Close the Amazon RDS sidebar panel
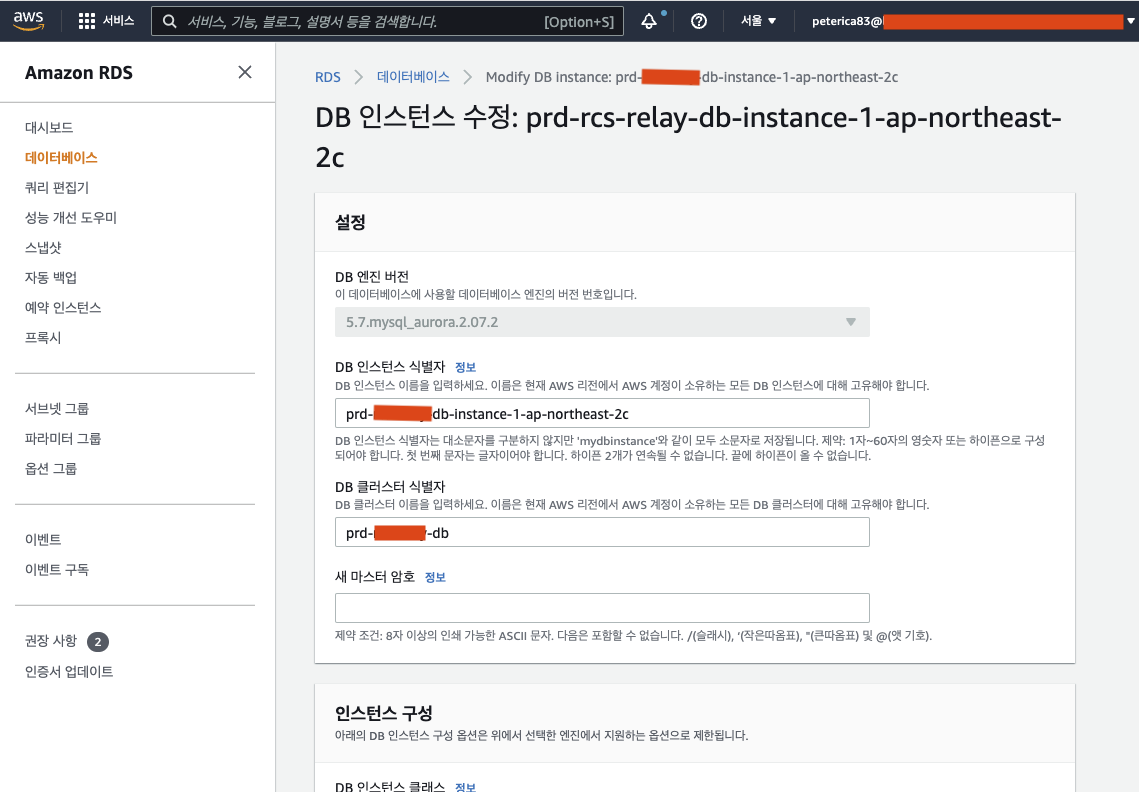 245,72
